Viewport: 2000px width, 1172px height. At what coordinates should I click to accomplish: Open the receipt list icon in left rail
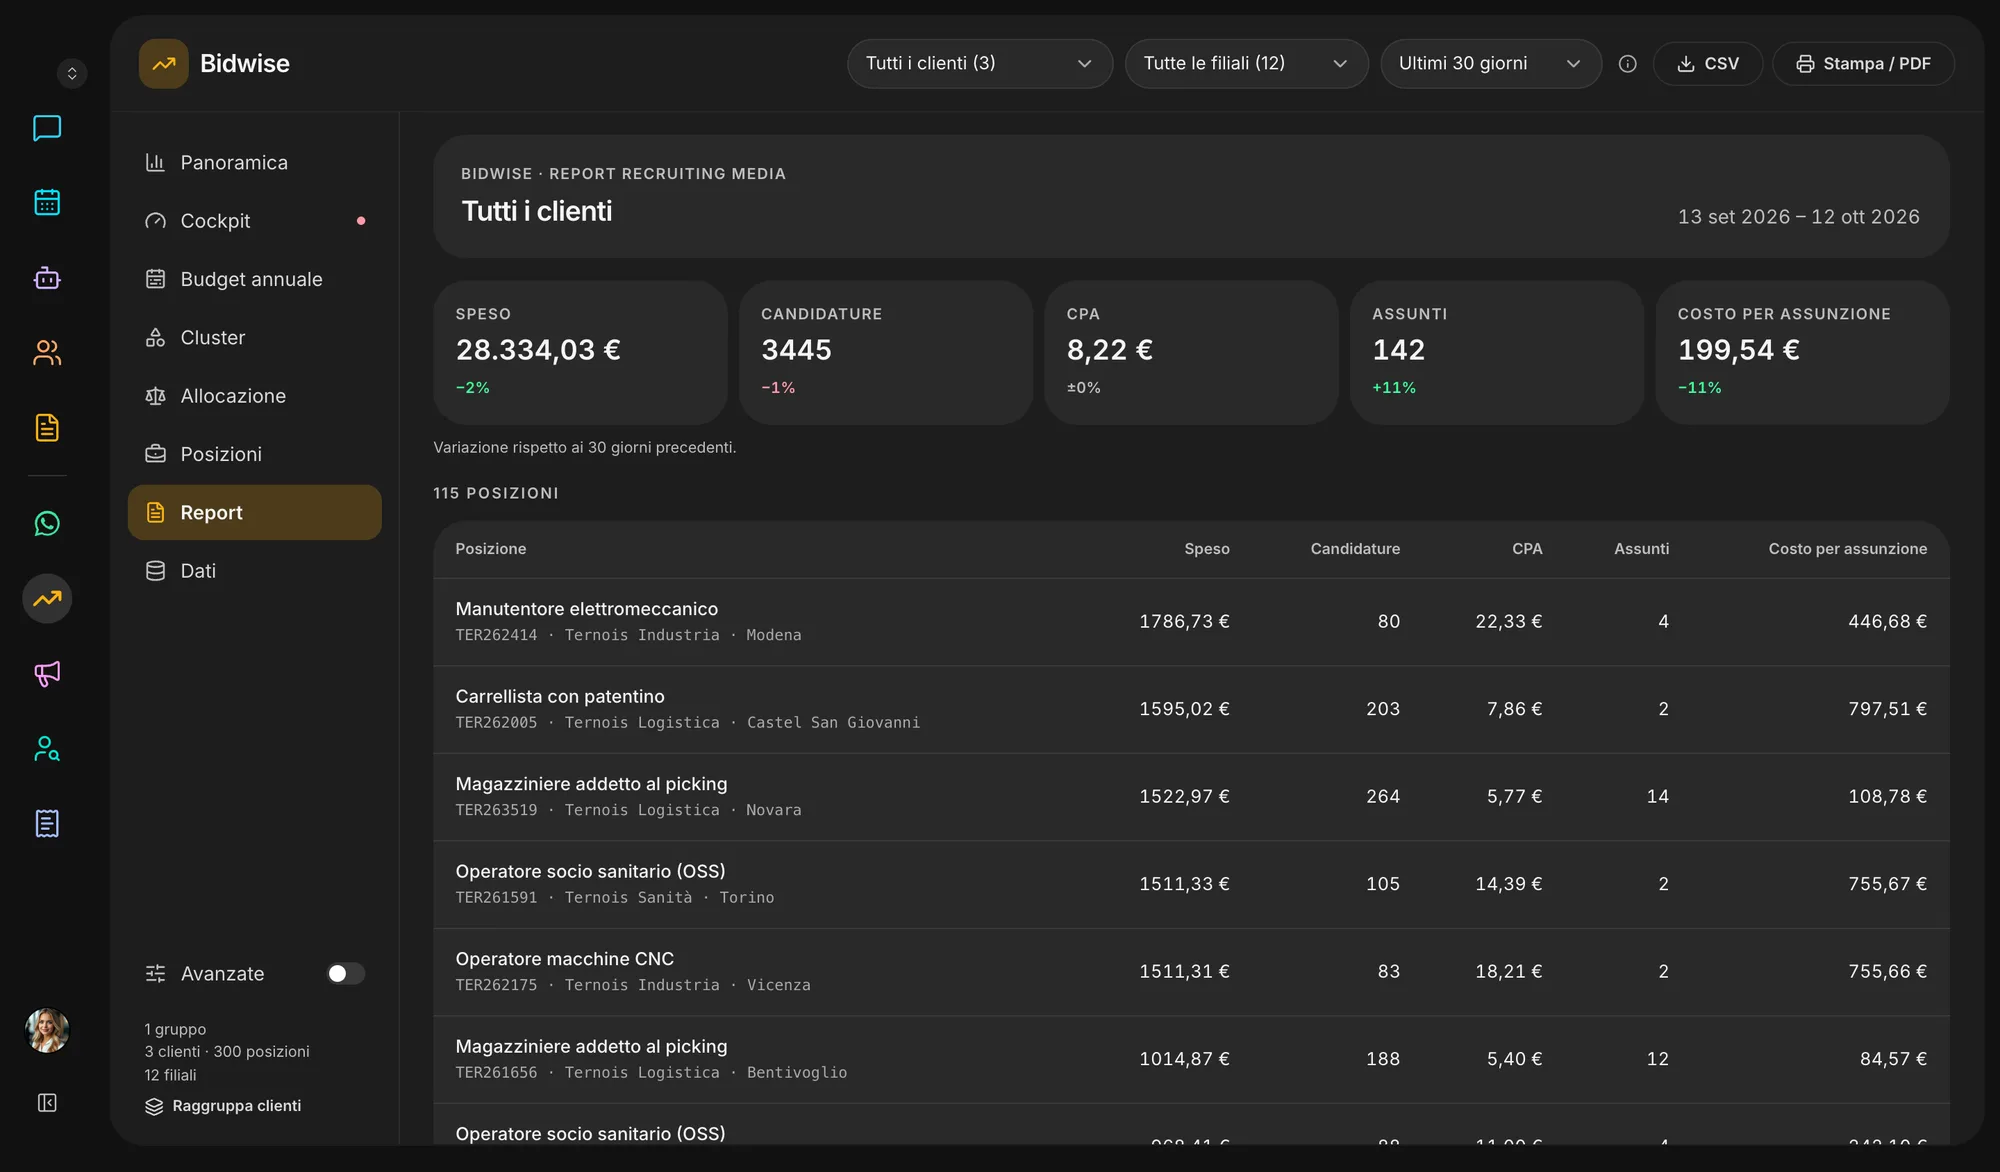(47, 824)
